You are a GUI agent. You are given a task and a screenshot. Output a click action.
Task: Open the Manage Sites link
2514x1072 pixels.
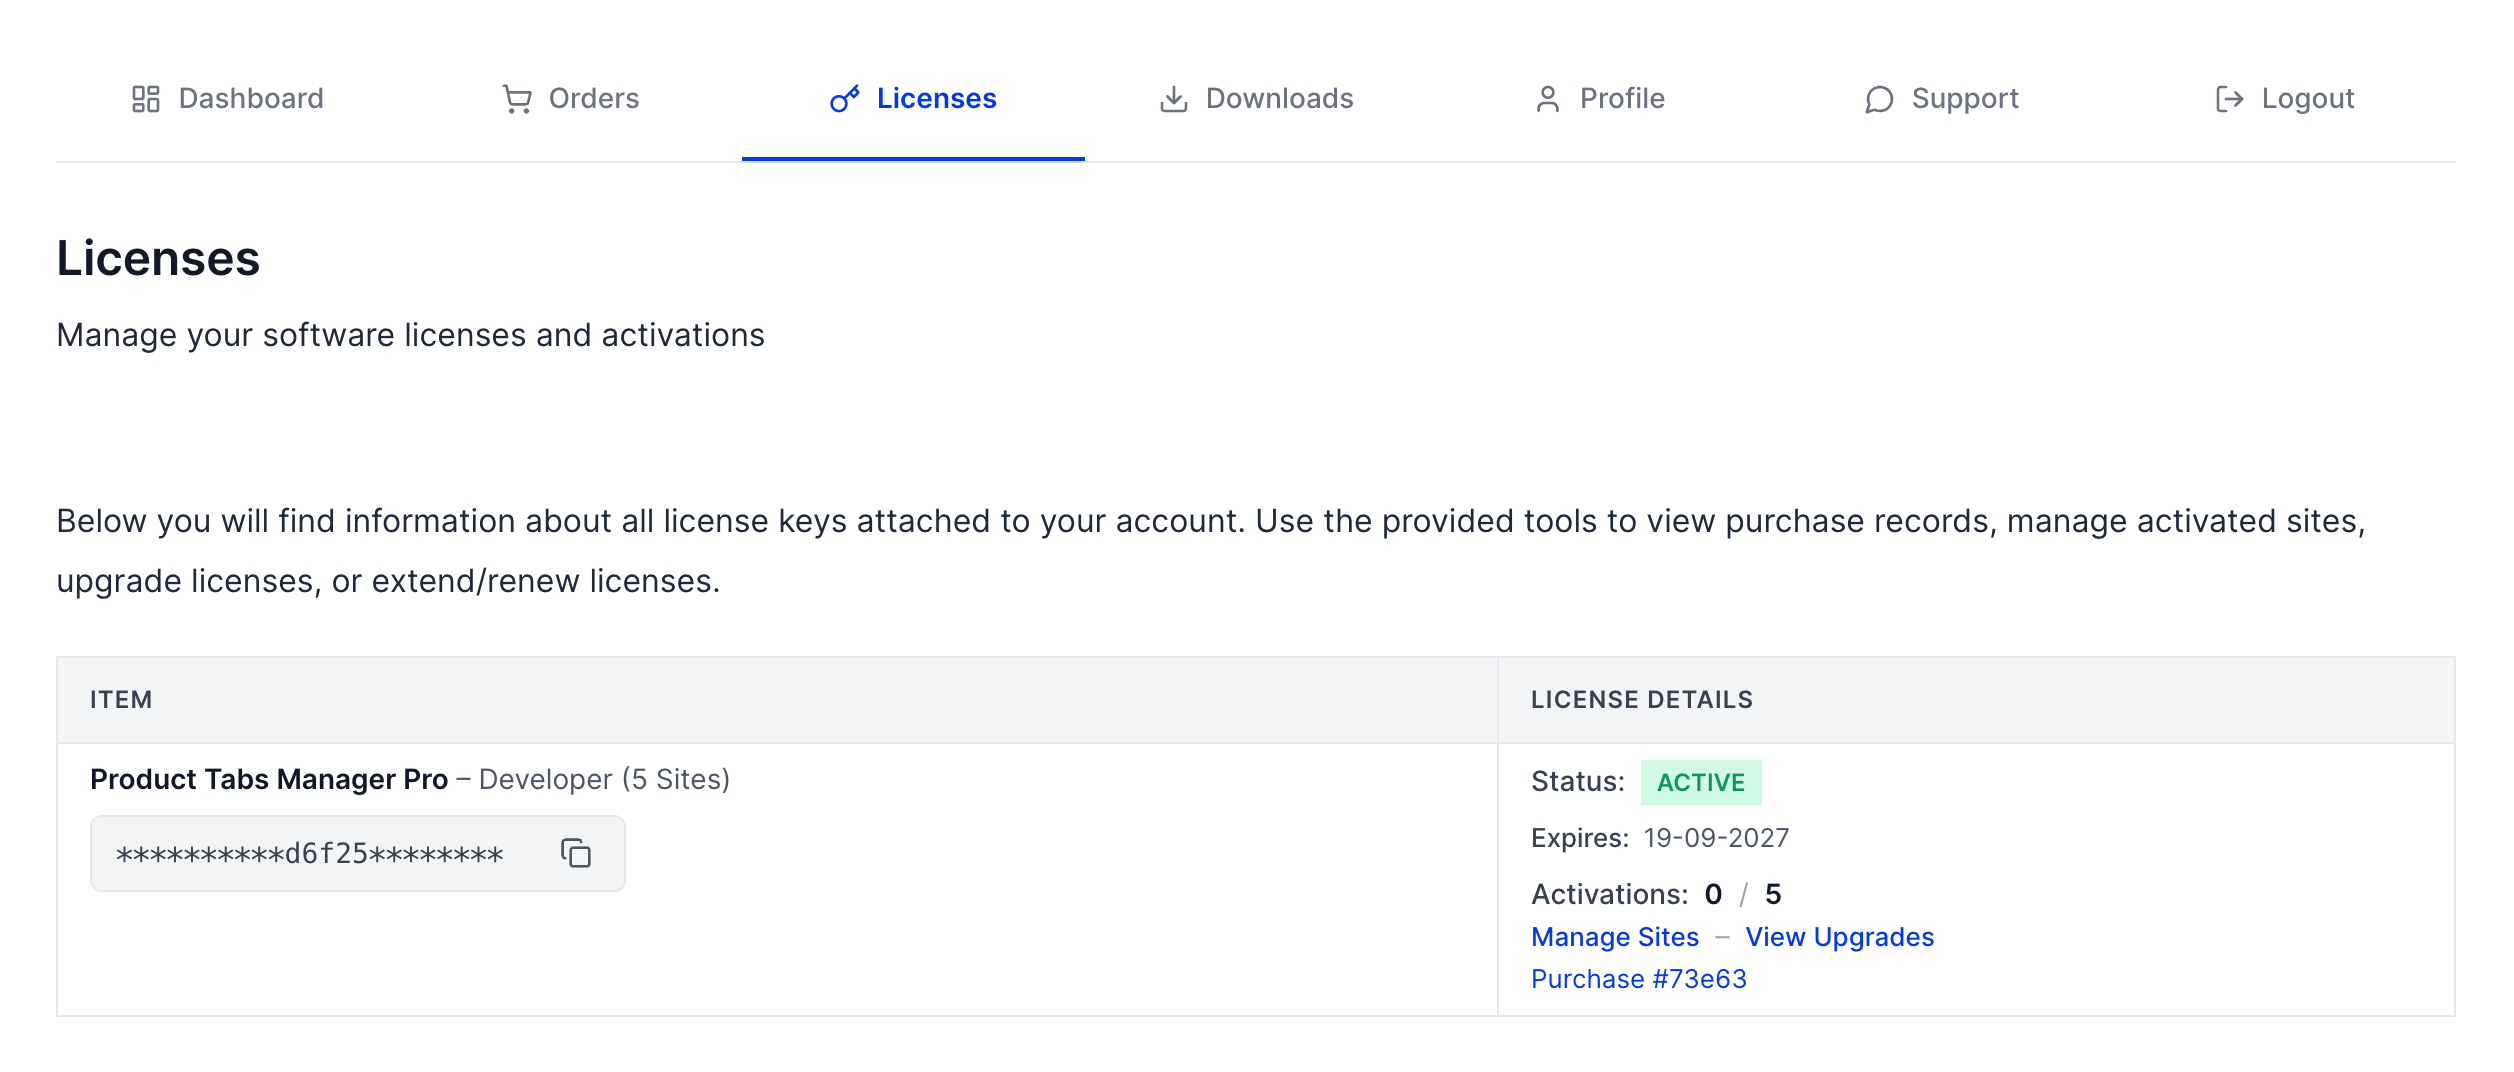(x=1615, y=937)
